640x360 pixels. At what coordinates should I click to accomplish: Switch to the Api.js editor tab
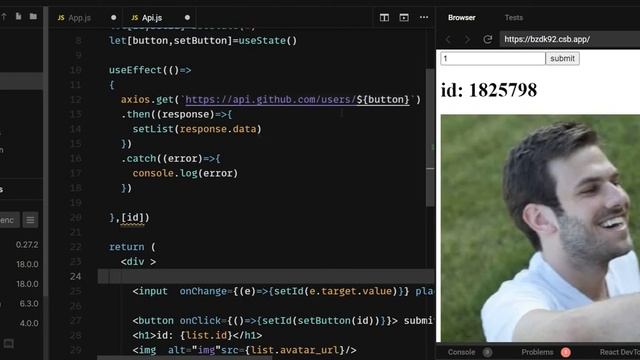147,18
